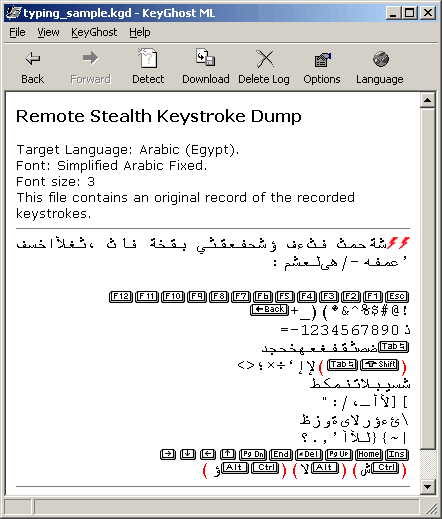Click the 'Font size: 3' line
The image size is (442, 519).
click(x=56, y=182)
